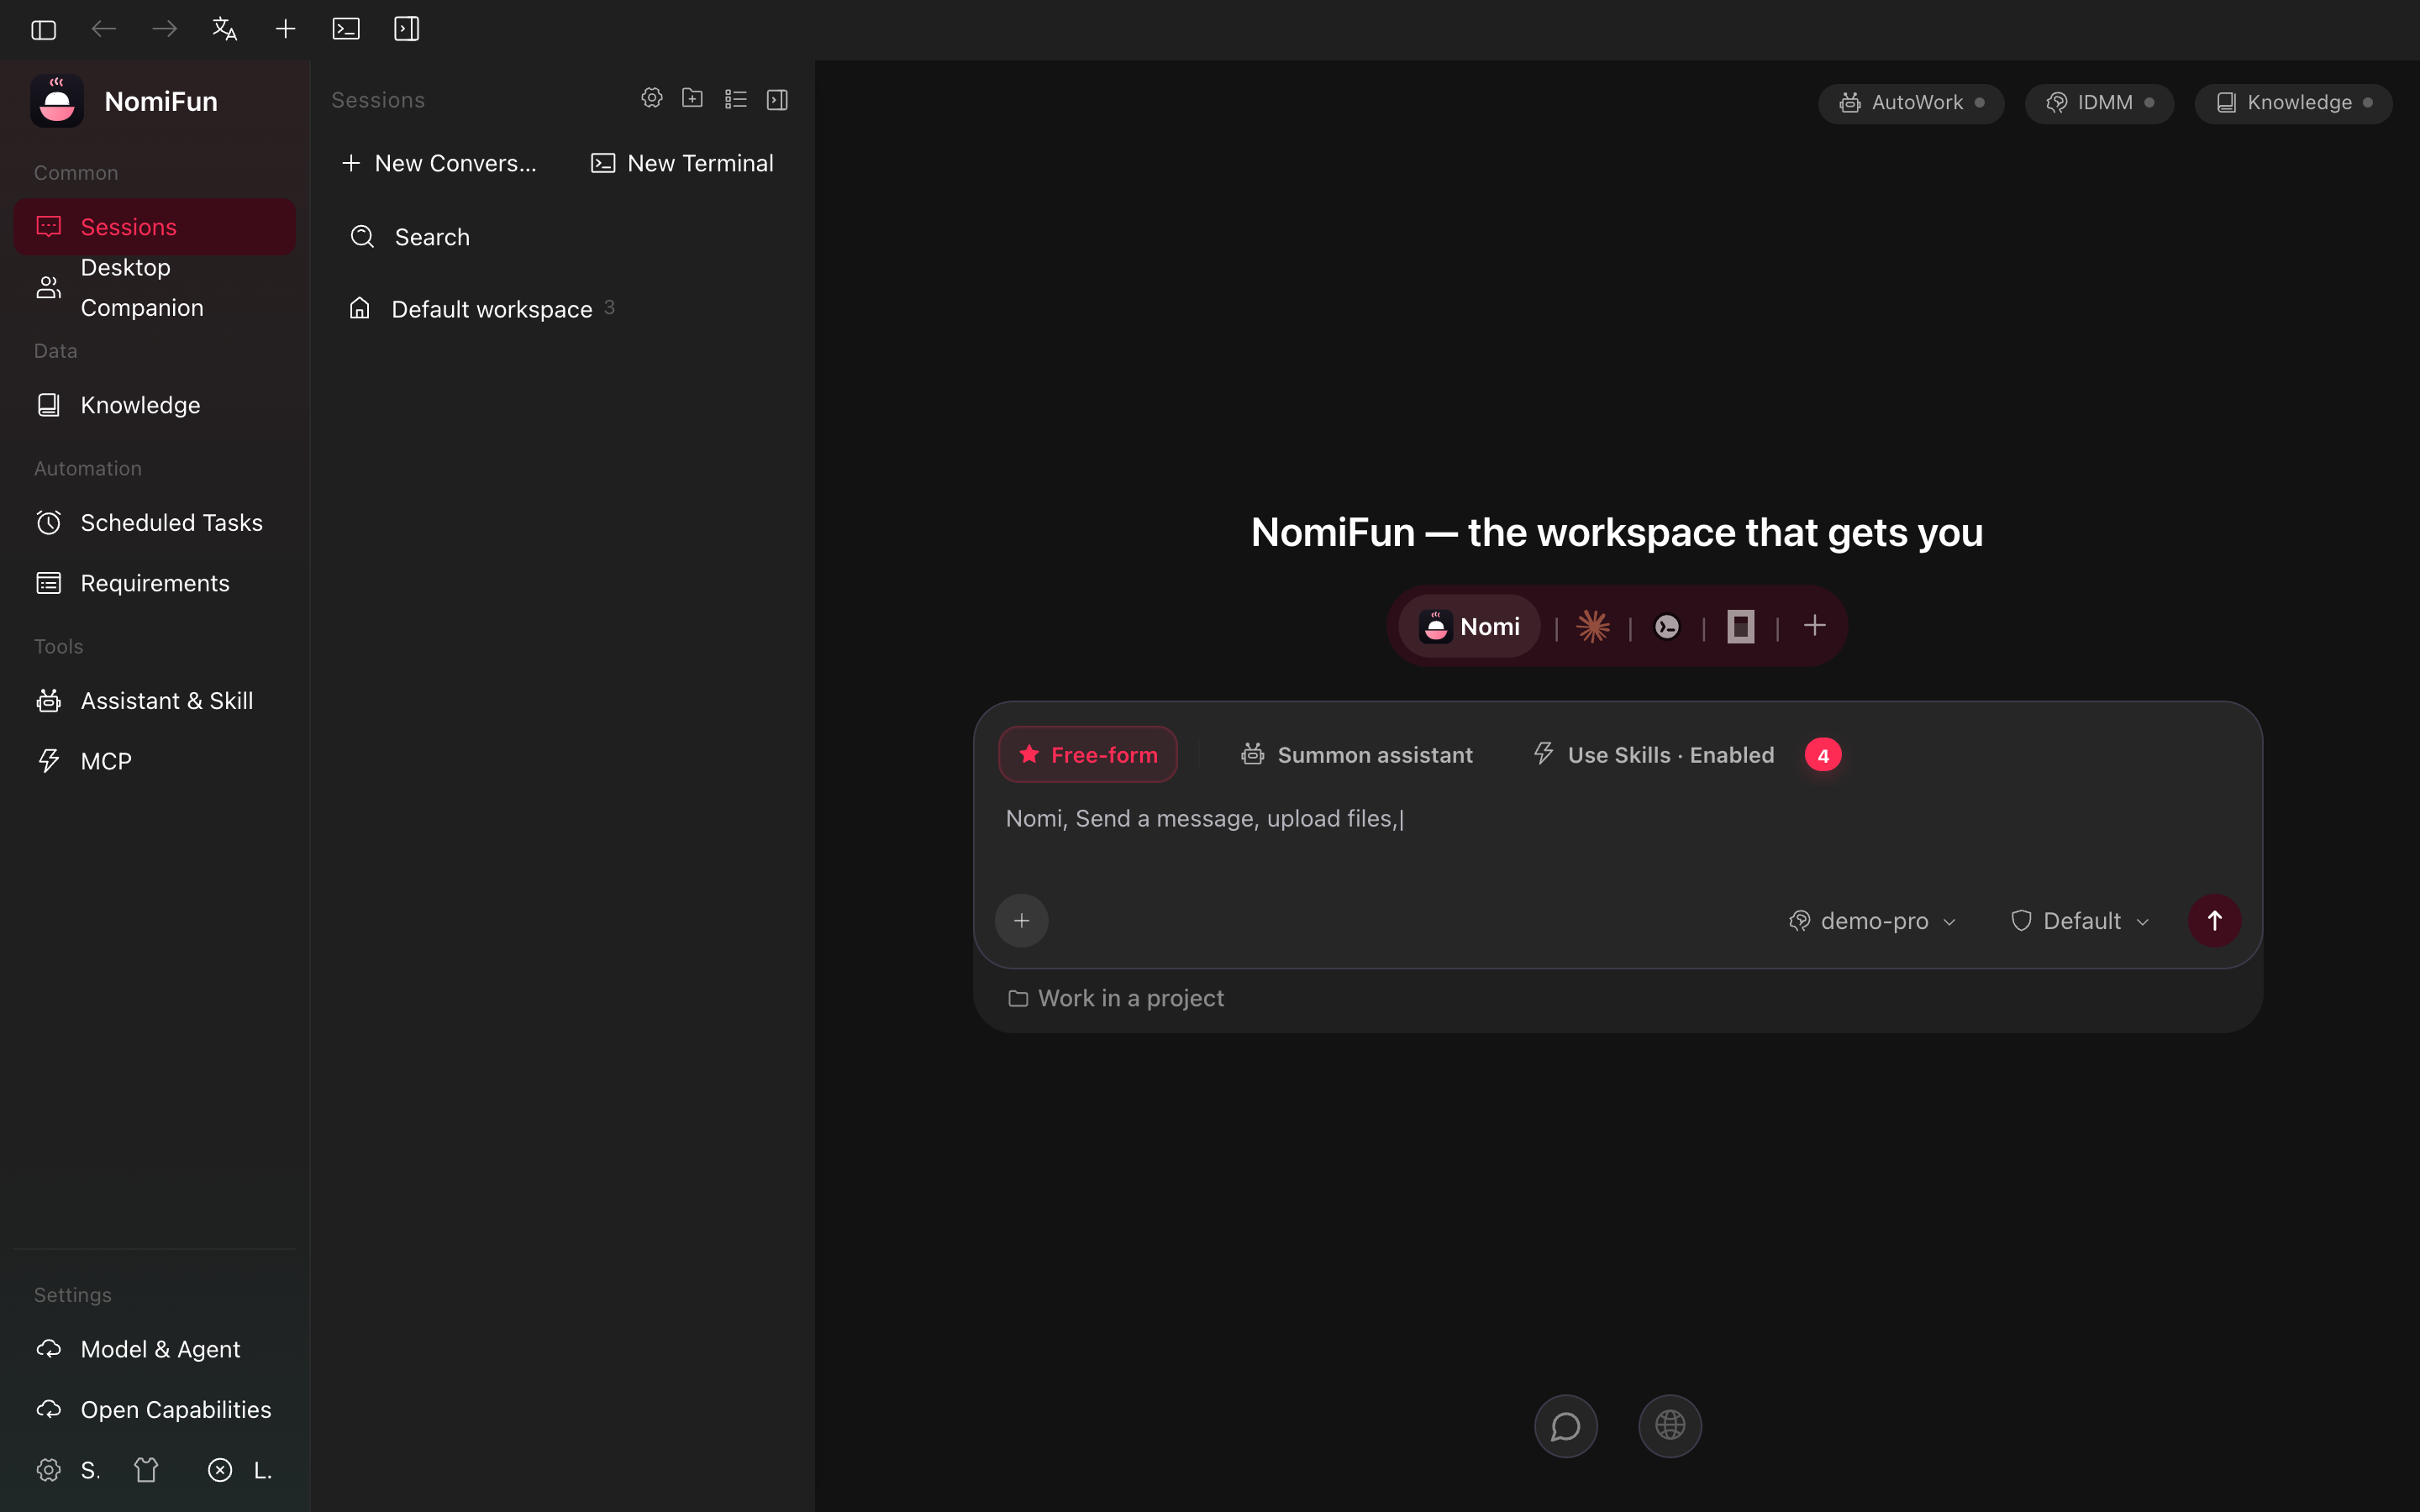Click the new folder icon in Sessions header

click(693, 98)
